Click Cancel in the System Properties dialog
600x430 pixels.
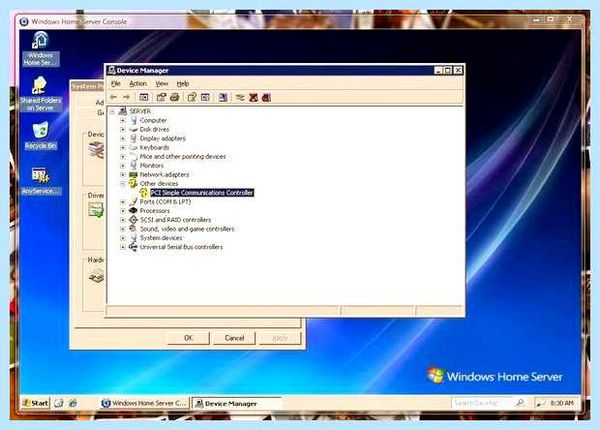point(234,338)
